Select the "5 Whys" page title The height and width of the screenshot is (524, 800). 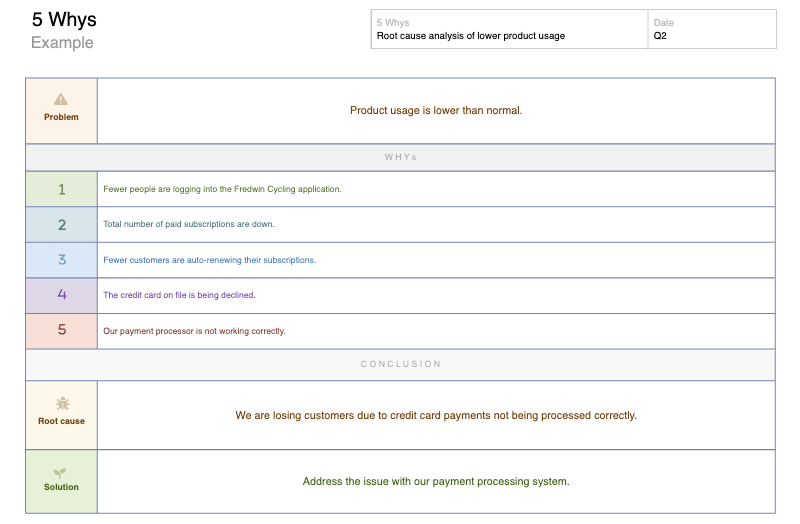coord(64,19)
